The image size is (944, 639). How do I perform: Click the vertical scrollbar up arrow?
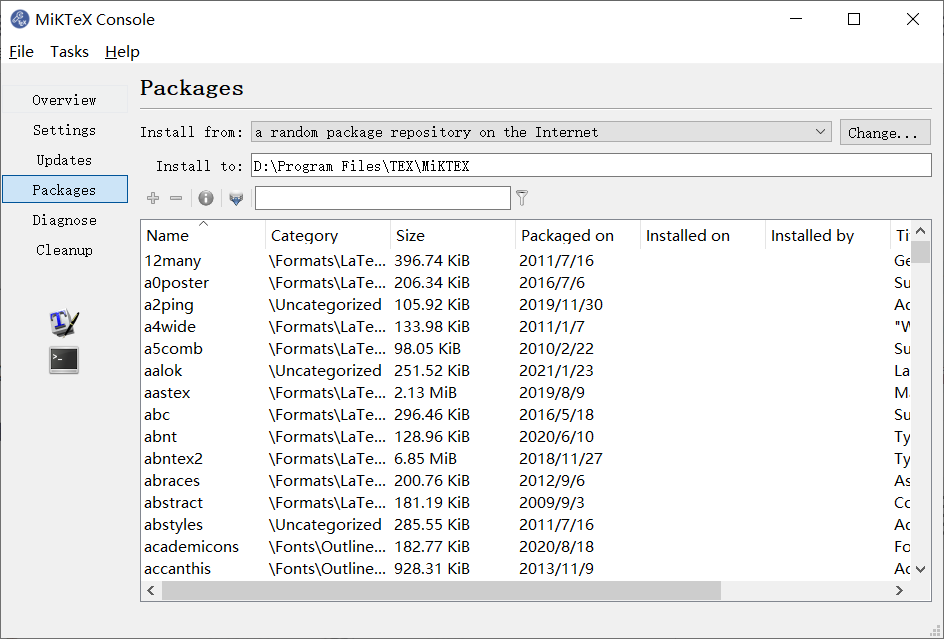921,231
